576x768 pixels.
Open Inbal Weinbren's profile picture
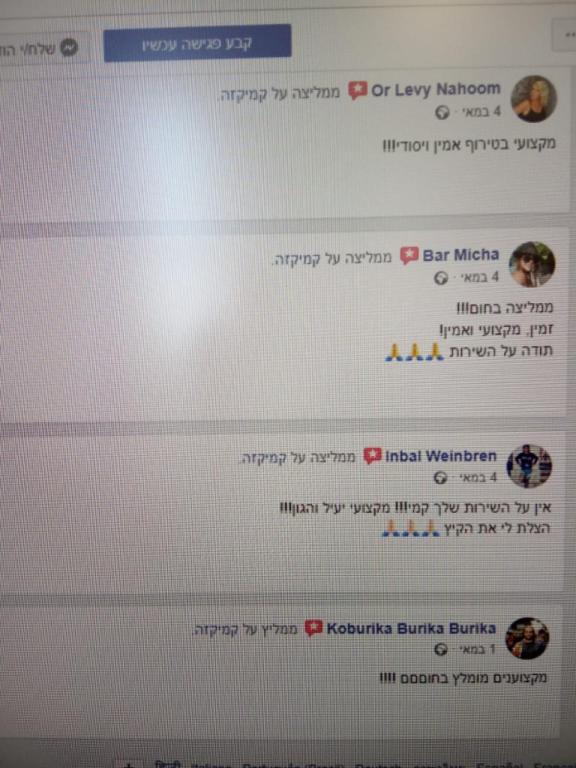tap(529, 466)
